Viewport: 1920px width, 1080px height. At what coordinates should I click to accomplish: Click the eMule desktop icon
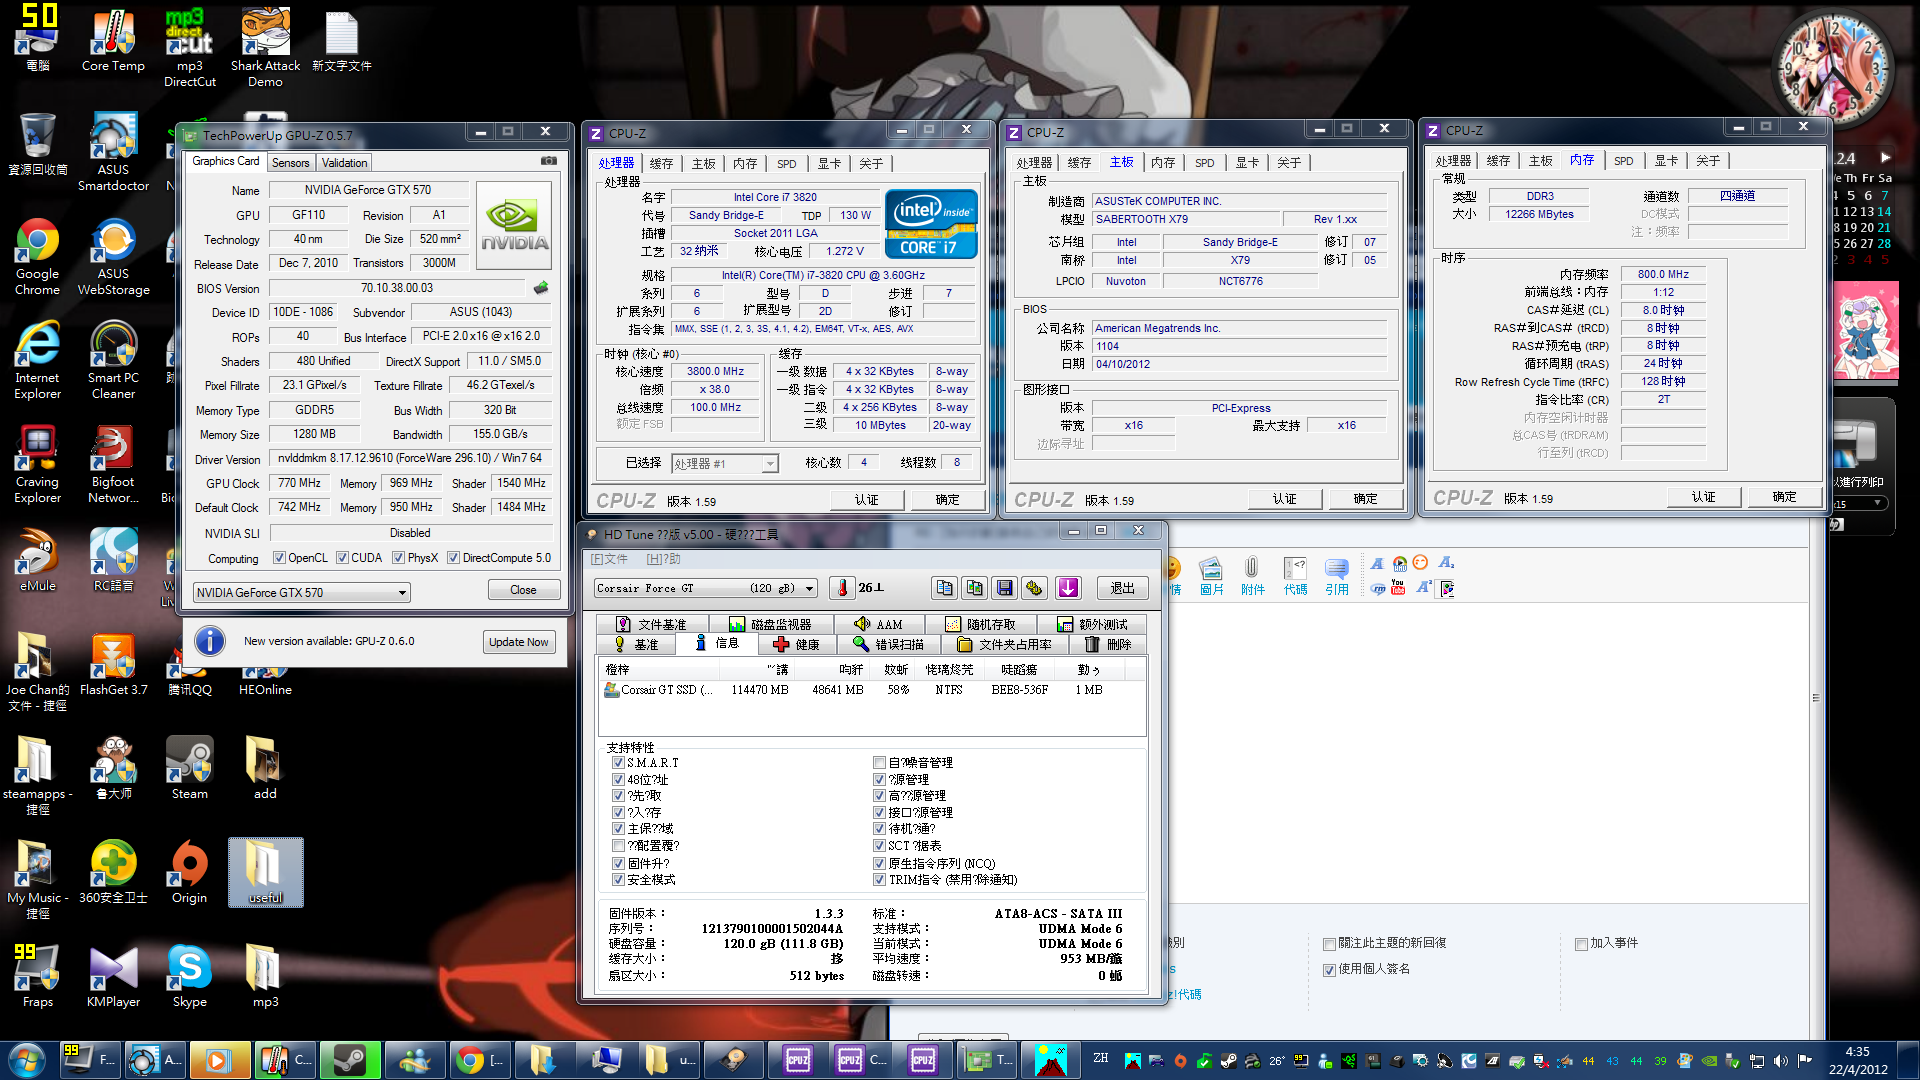37,560
